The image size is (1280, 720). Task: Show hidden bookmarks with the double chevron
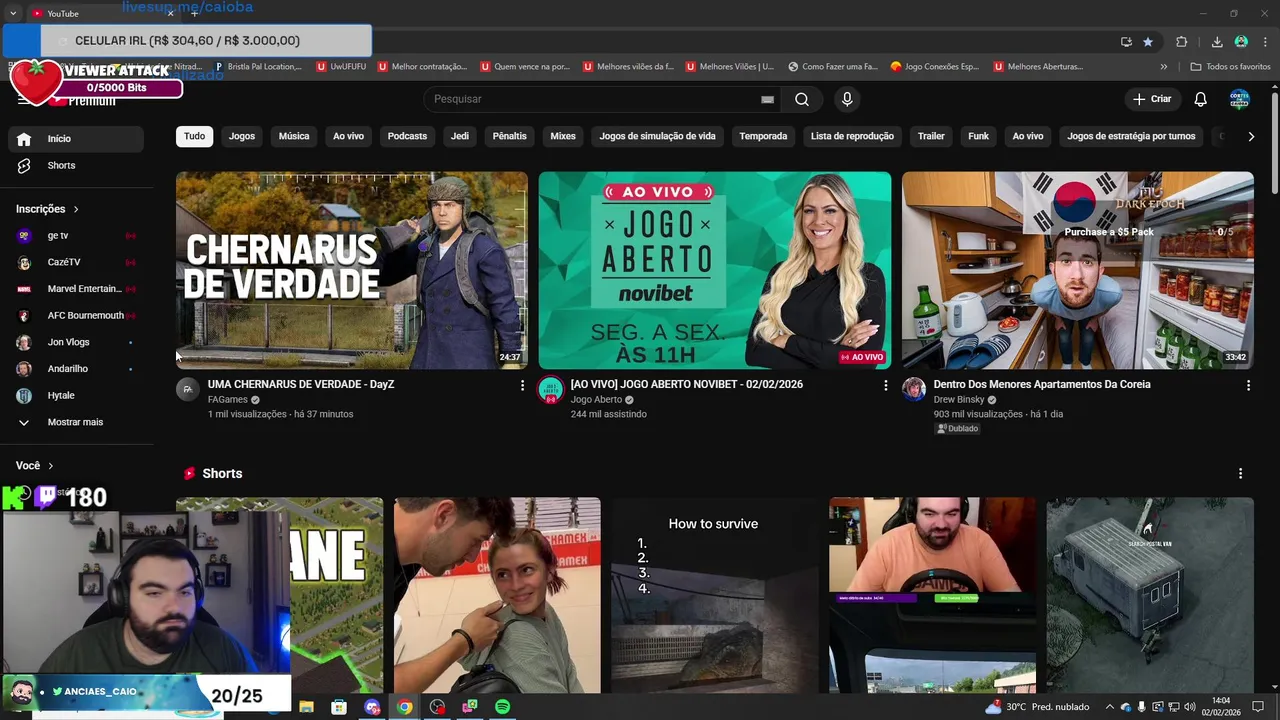pos(1163,67)
